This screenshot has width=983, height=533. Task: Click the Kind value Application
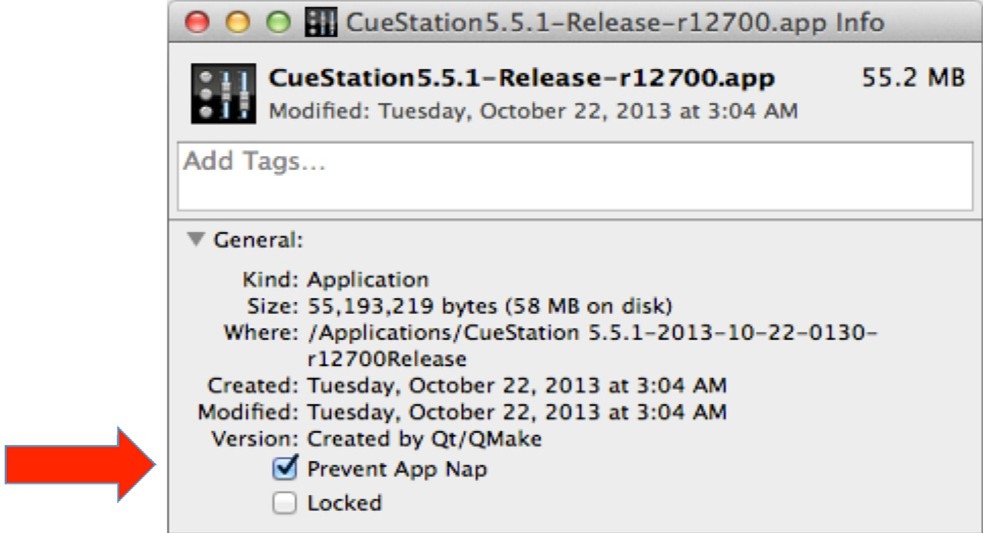368,281
